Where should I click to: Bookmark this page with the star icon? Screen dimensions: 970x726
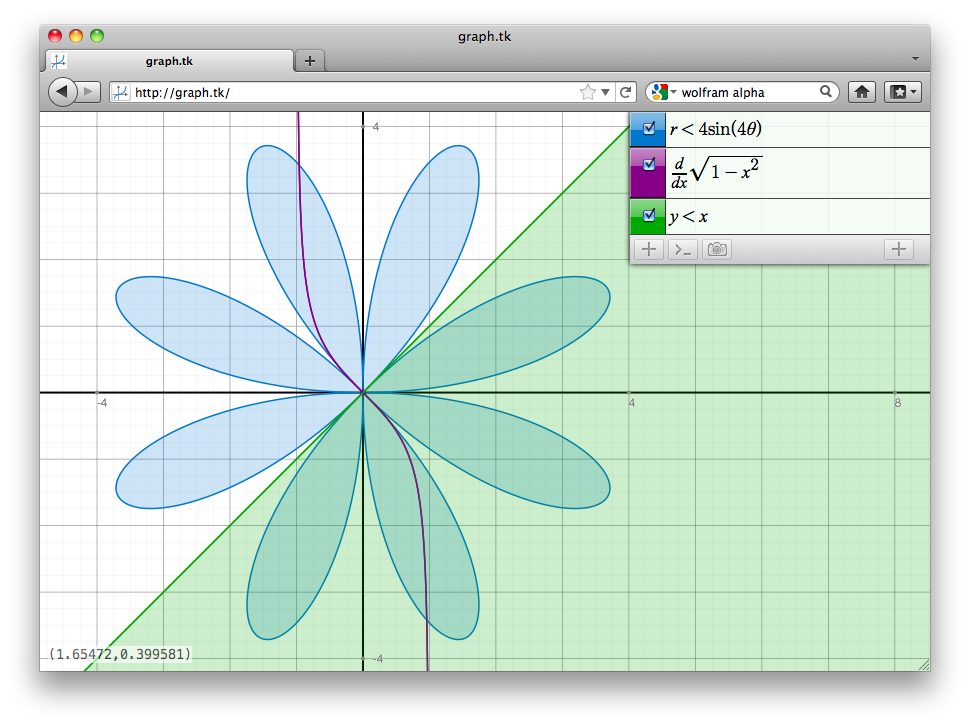(588, 92)
